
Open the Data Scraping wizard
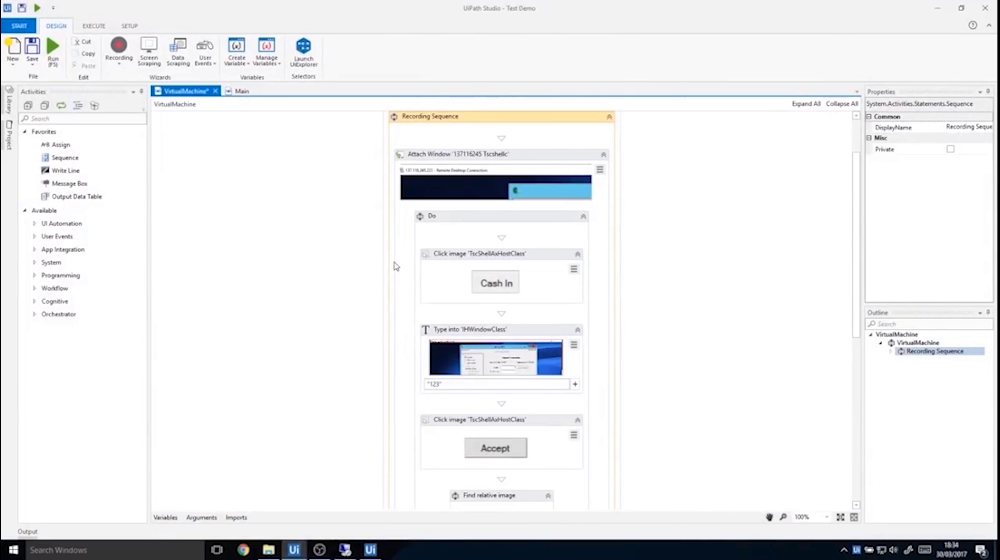click(178, 51)
